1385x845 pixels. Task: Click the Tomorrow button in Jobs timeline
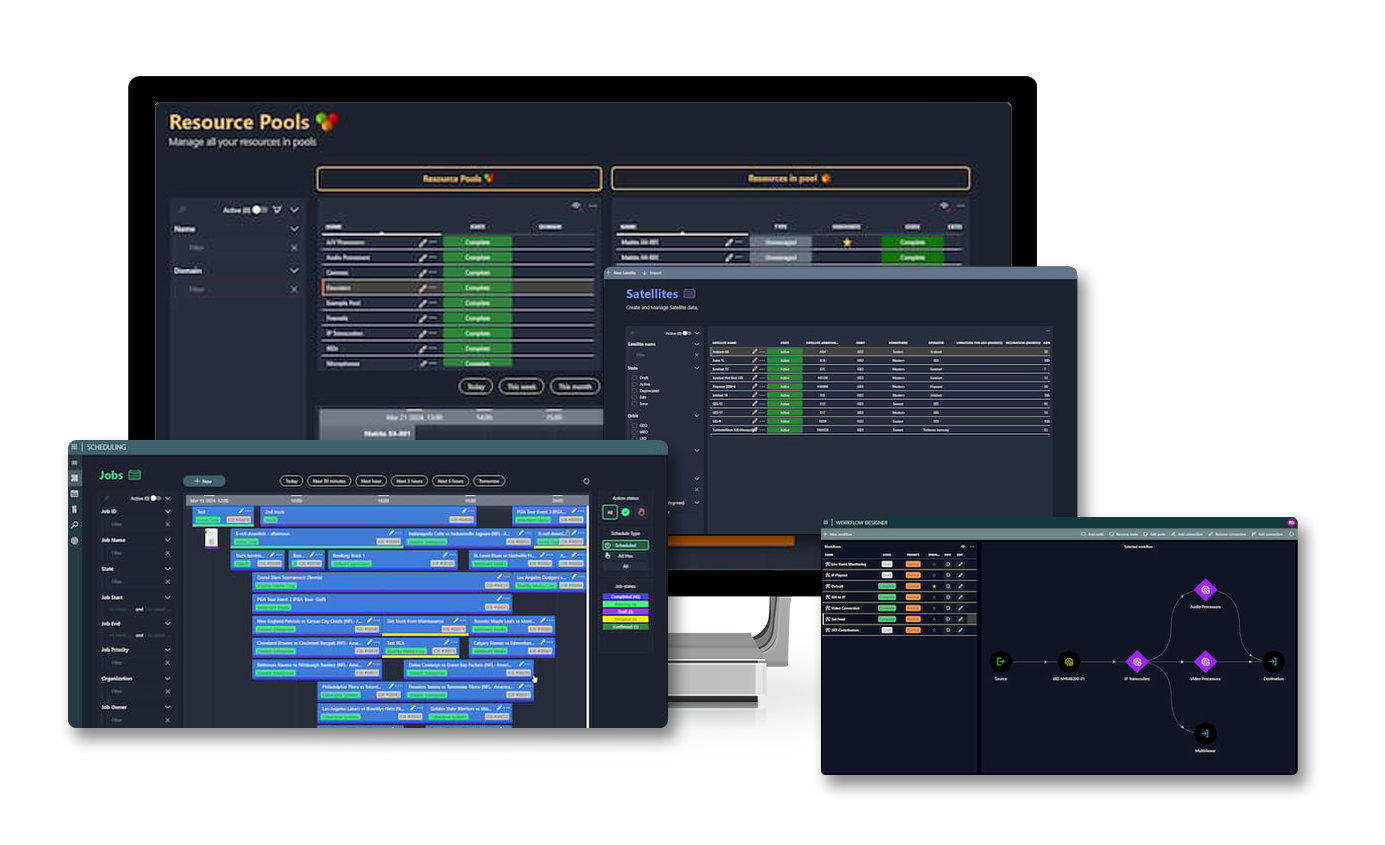coord(488,481)
